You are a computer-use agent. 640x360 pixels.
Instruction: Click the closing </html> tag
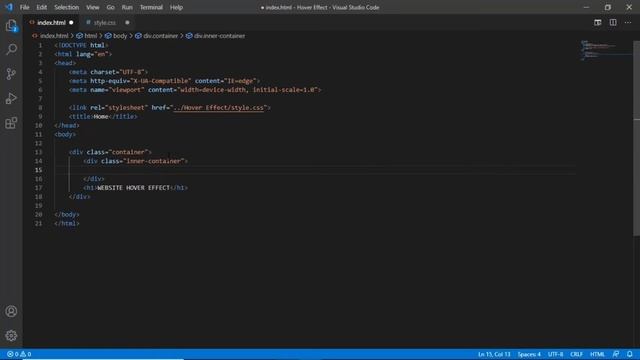pyautogui.click(x=67, y=223)
